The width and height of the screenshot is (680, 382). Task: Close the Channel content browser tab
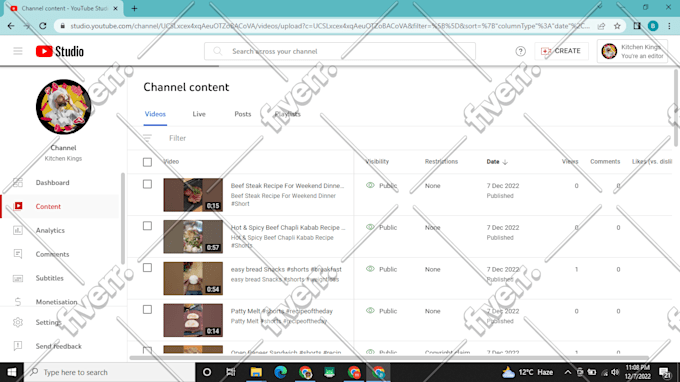115,8
